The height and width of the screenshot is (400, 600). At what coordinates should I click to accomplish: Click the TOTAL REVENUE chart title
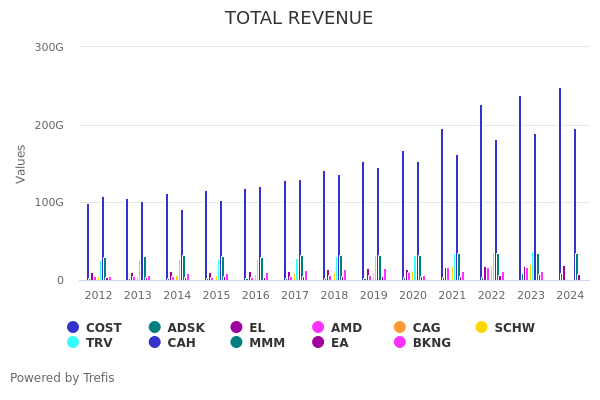coord(299,18)
